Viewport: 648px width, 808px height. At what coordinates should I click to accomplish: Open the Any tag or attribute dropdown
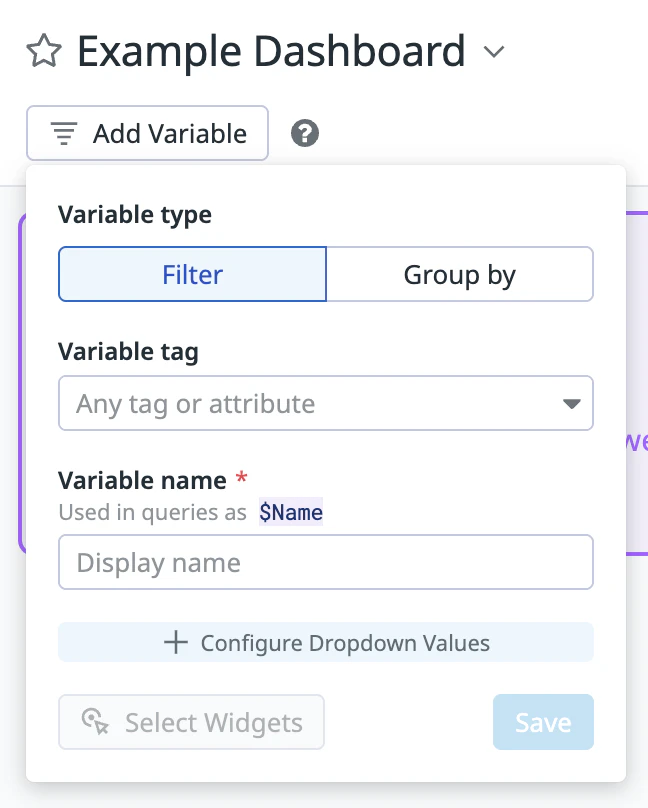326,403
